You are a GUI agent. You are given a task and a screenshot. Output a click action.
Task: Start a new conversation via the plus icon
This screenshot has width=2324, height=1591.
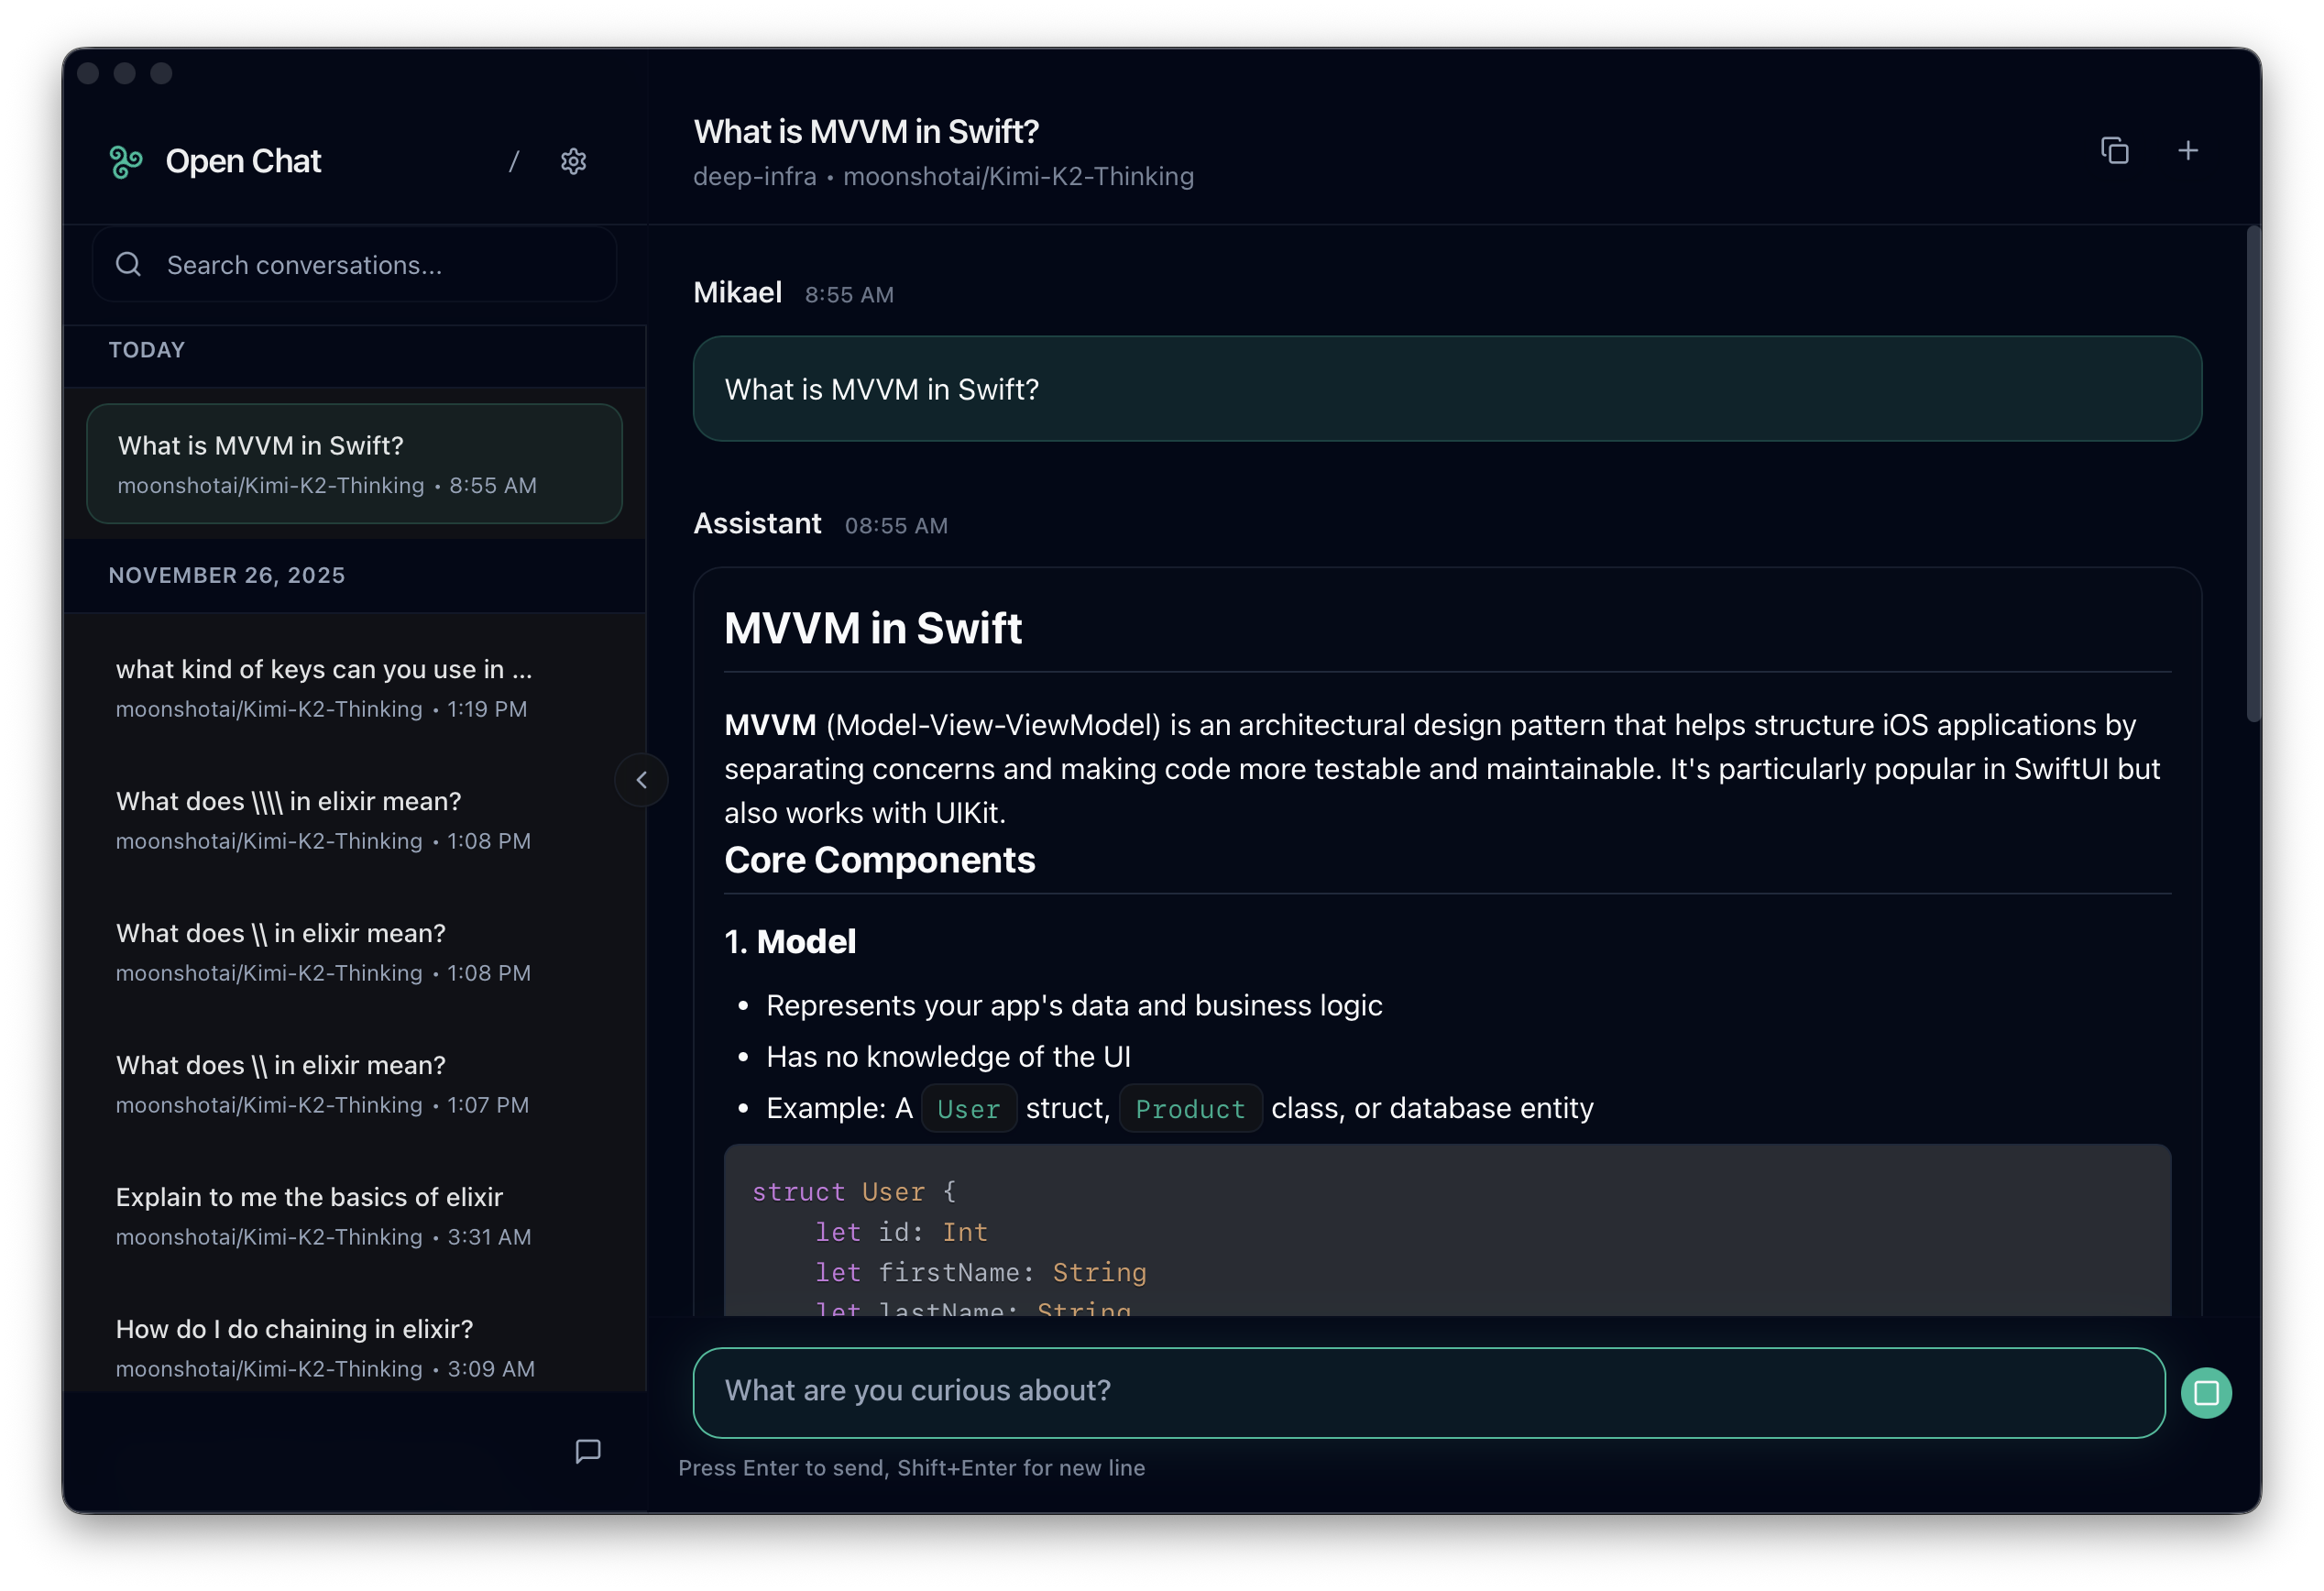point(2187,150)
